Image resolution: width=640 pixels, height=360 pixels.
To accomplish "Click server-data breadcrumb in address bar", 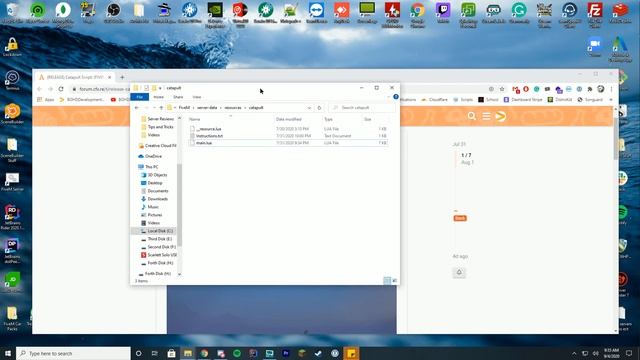I will coord(207,108).
